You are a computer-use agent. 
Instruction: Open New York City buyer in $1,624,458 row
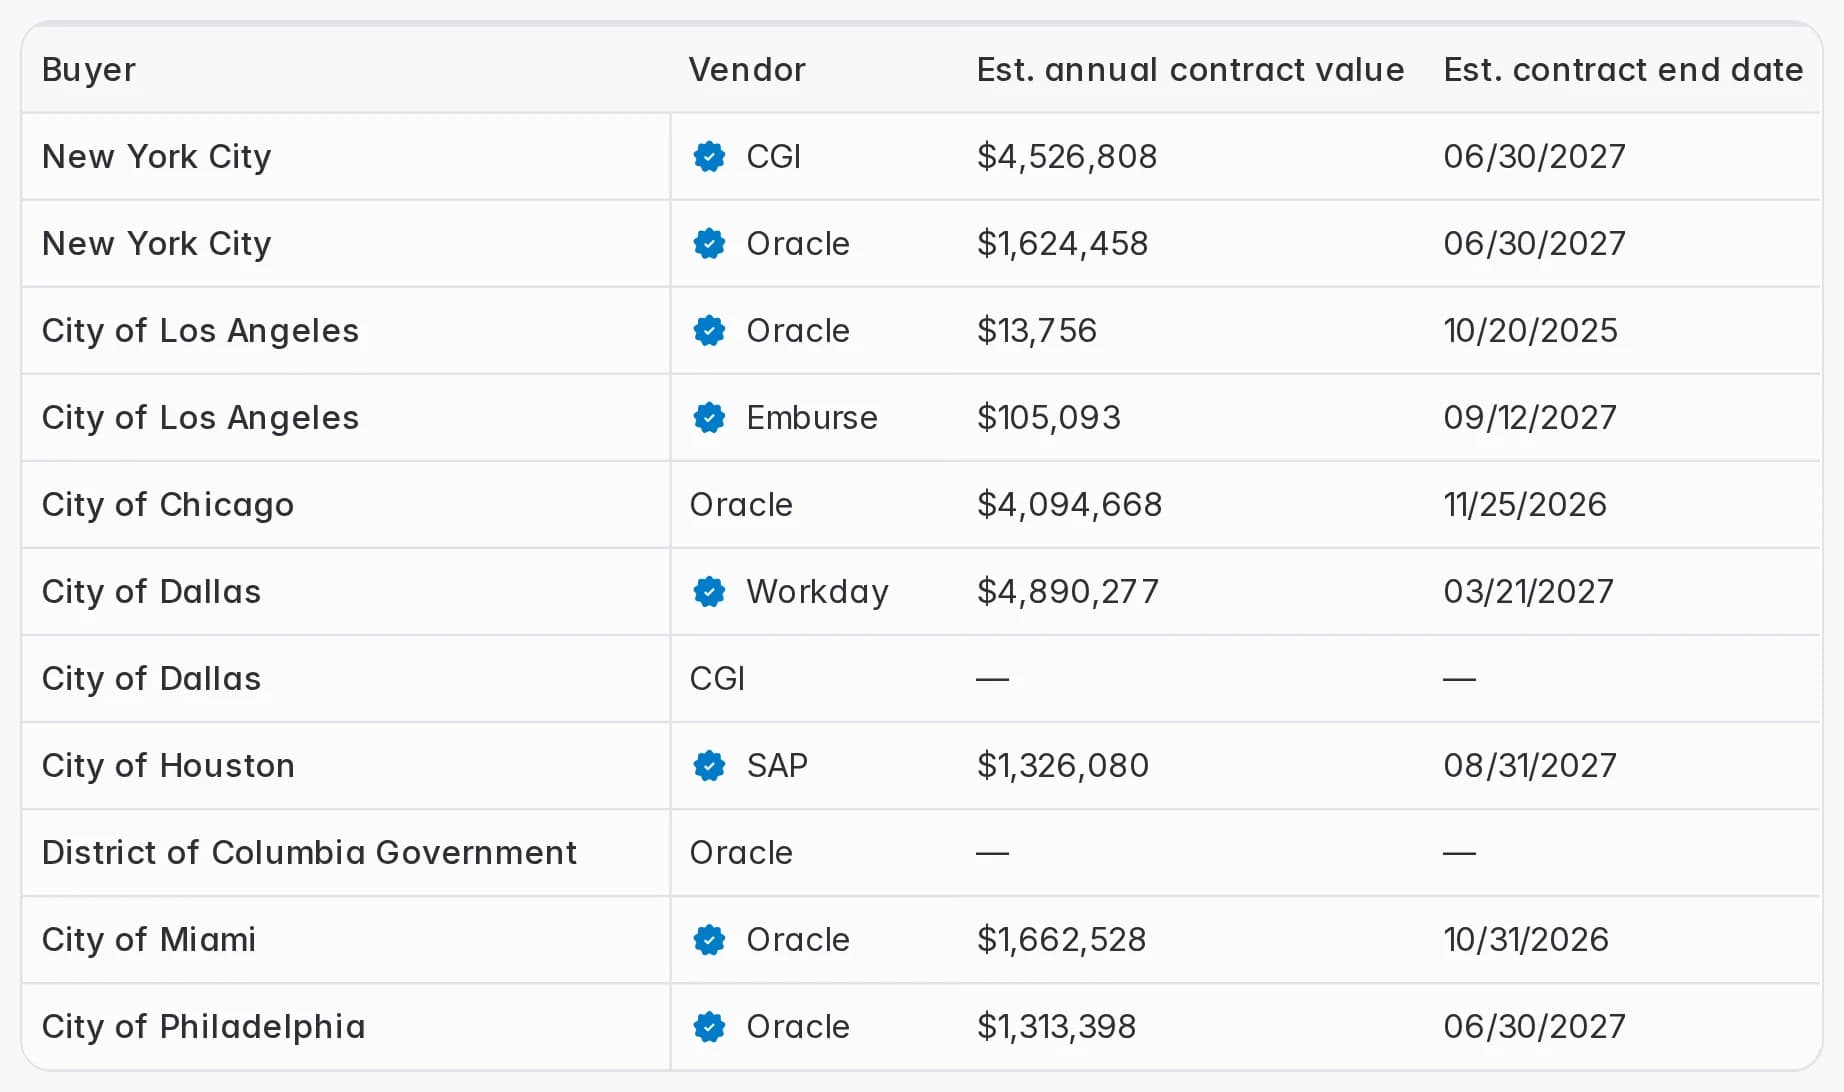click(157, 244)
